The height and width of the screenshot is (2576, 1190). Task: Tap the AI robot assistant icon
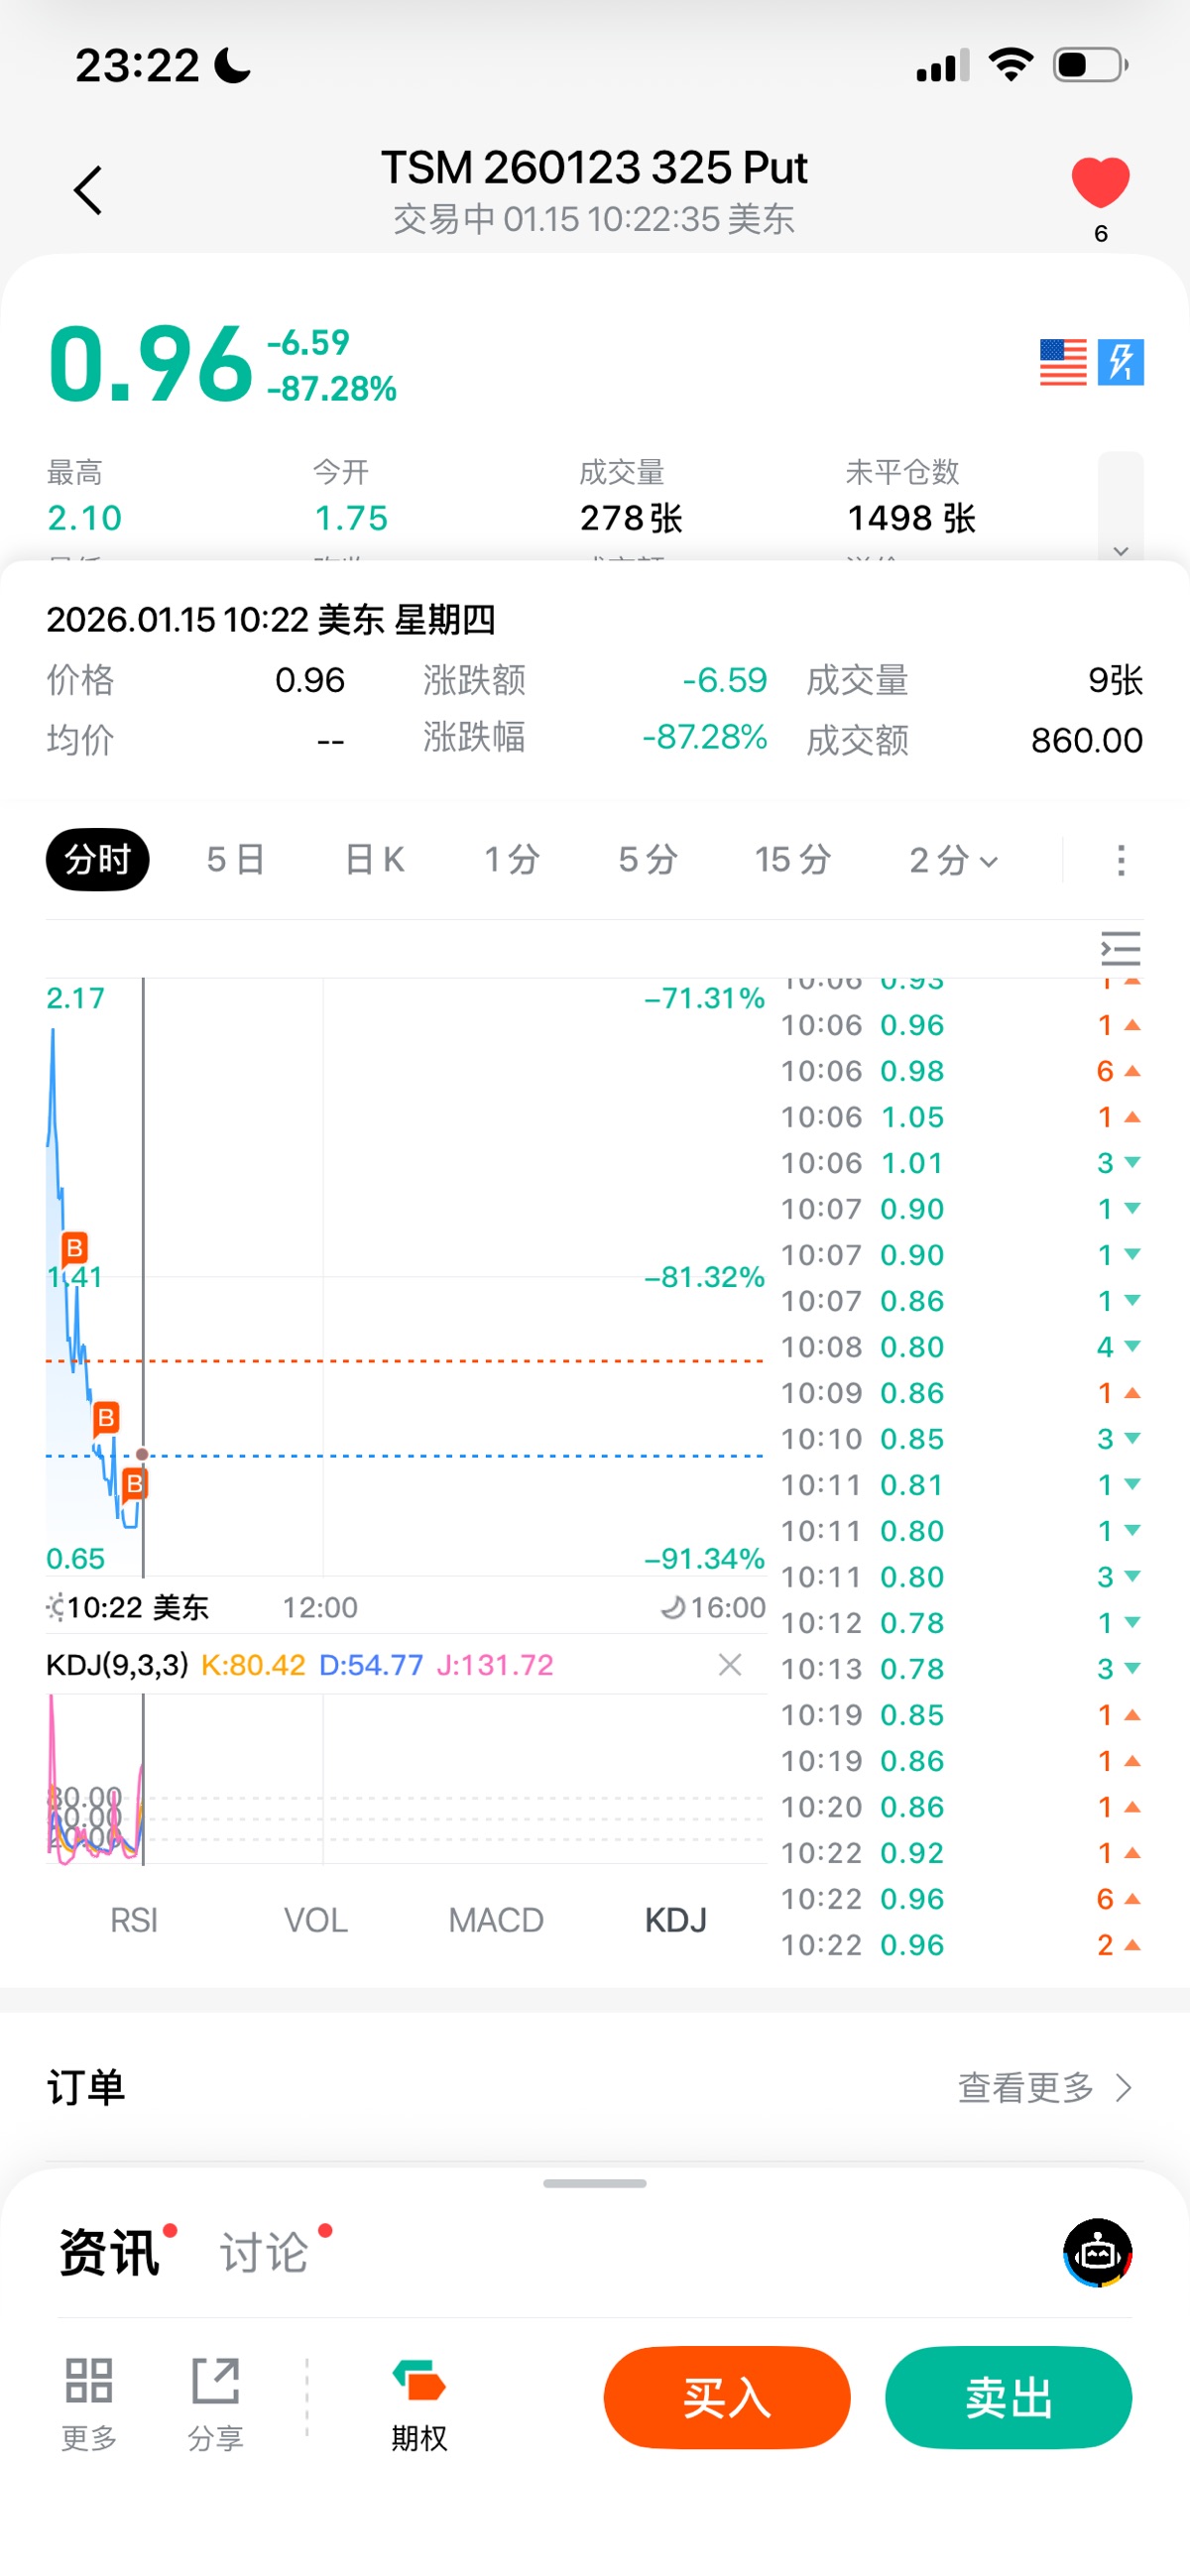pos(1097,2253)
